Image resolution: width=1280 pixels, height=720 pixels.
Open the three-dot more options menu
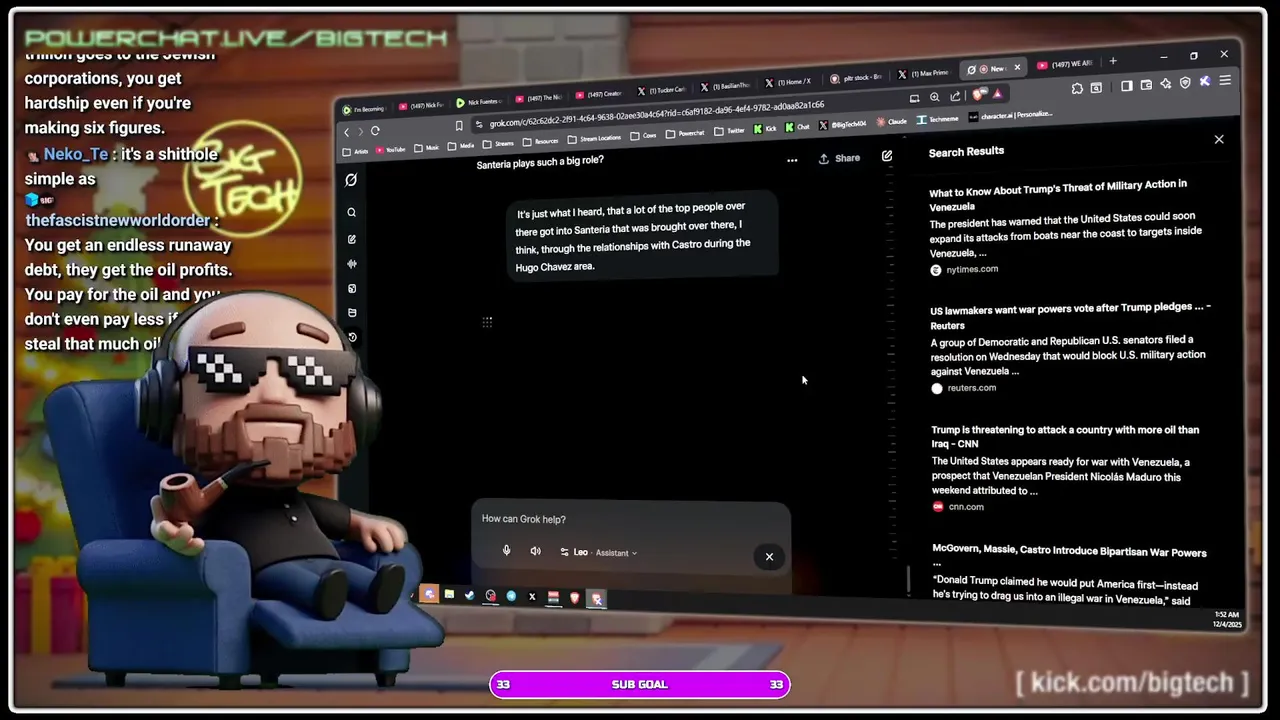792,159
